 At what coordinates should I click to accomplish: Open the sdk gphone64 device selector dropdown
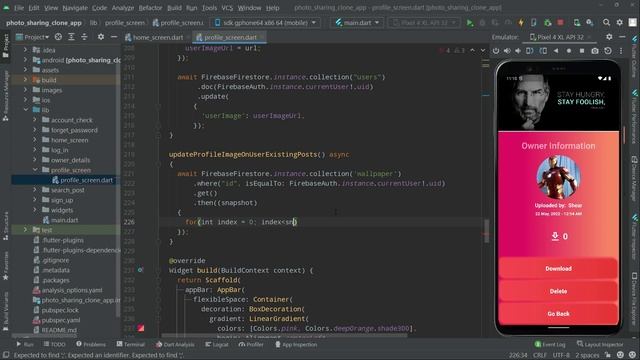click(x=264, y=23)
